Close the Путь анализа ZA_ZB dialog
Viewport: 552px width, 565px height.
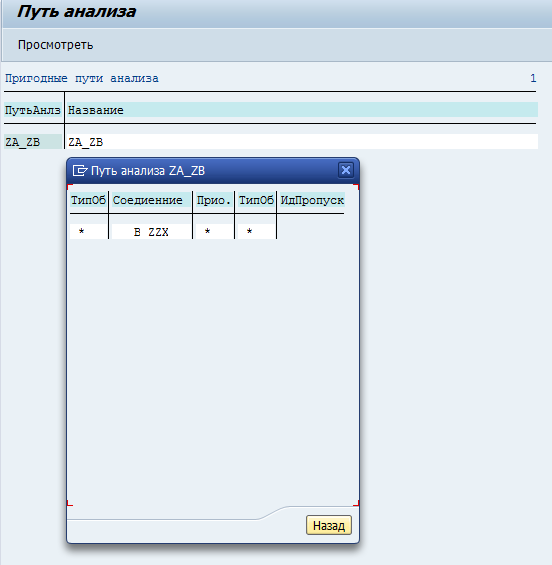click(346, 170)
